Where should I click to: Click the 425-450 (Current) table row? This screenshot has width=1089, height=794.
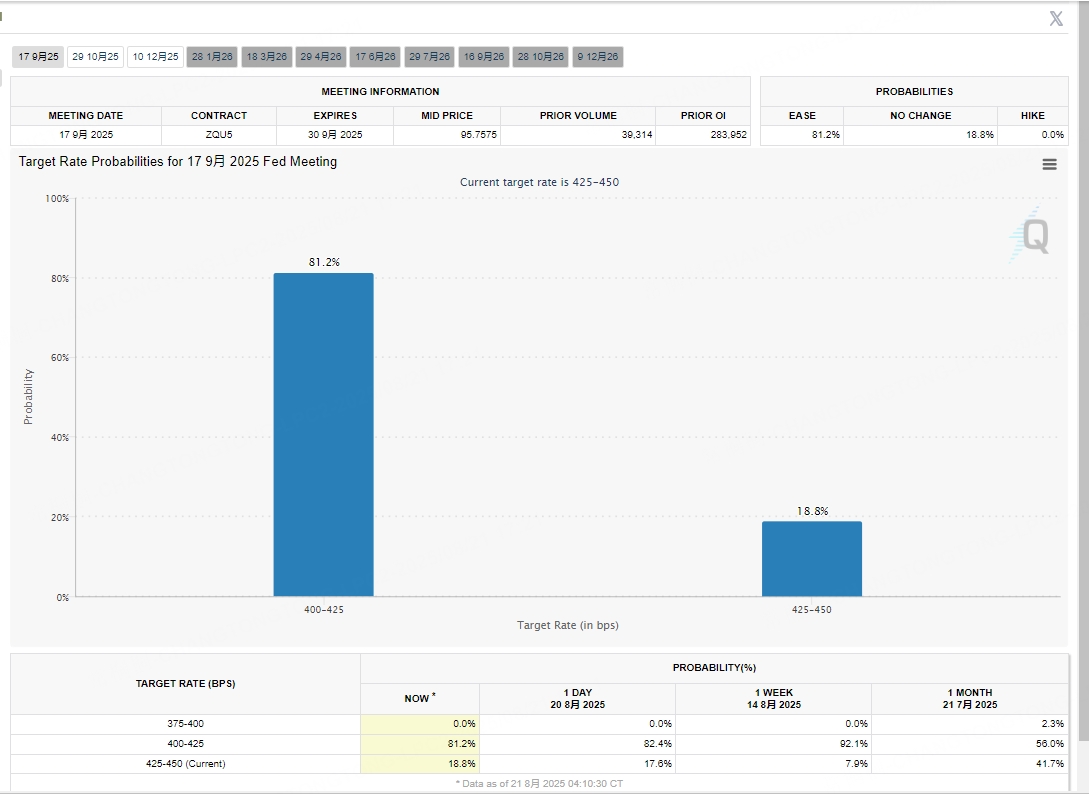(540, 764)
